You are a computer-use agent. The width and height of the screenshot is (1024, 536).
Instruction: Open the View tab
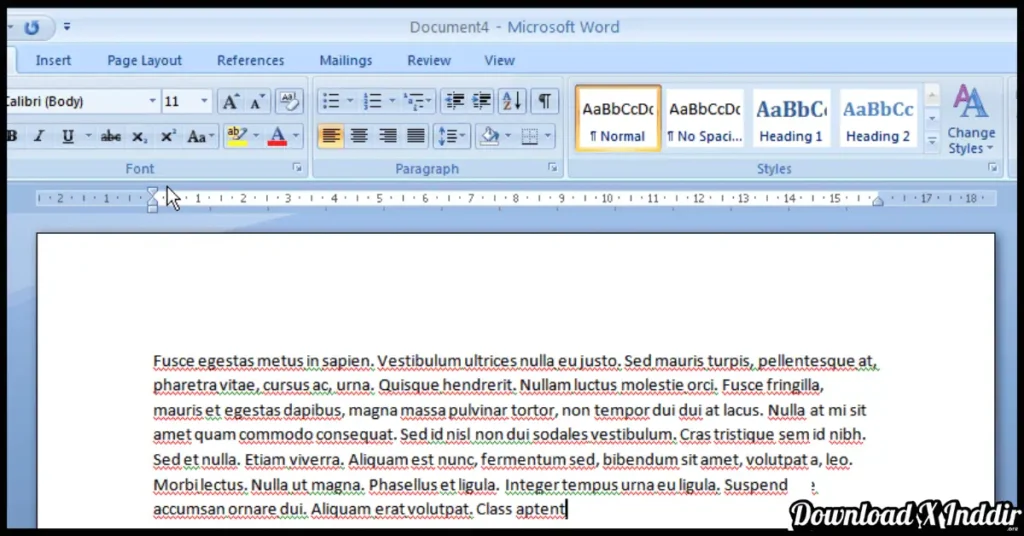(x=500, y=61)
